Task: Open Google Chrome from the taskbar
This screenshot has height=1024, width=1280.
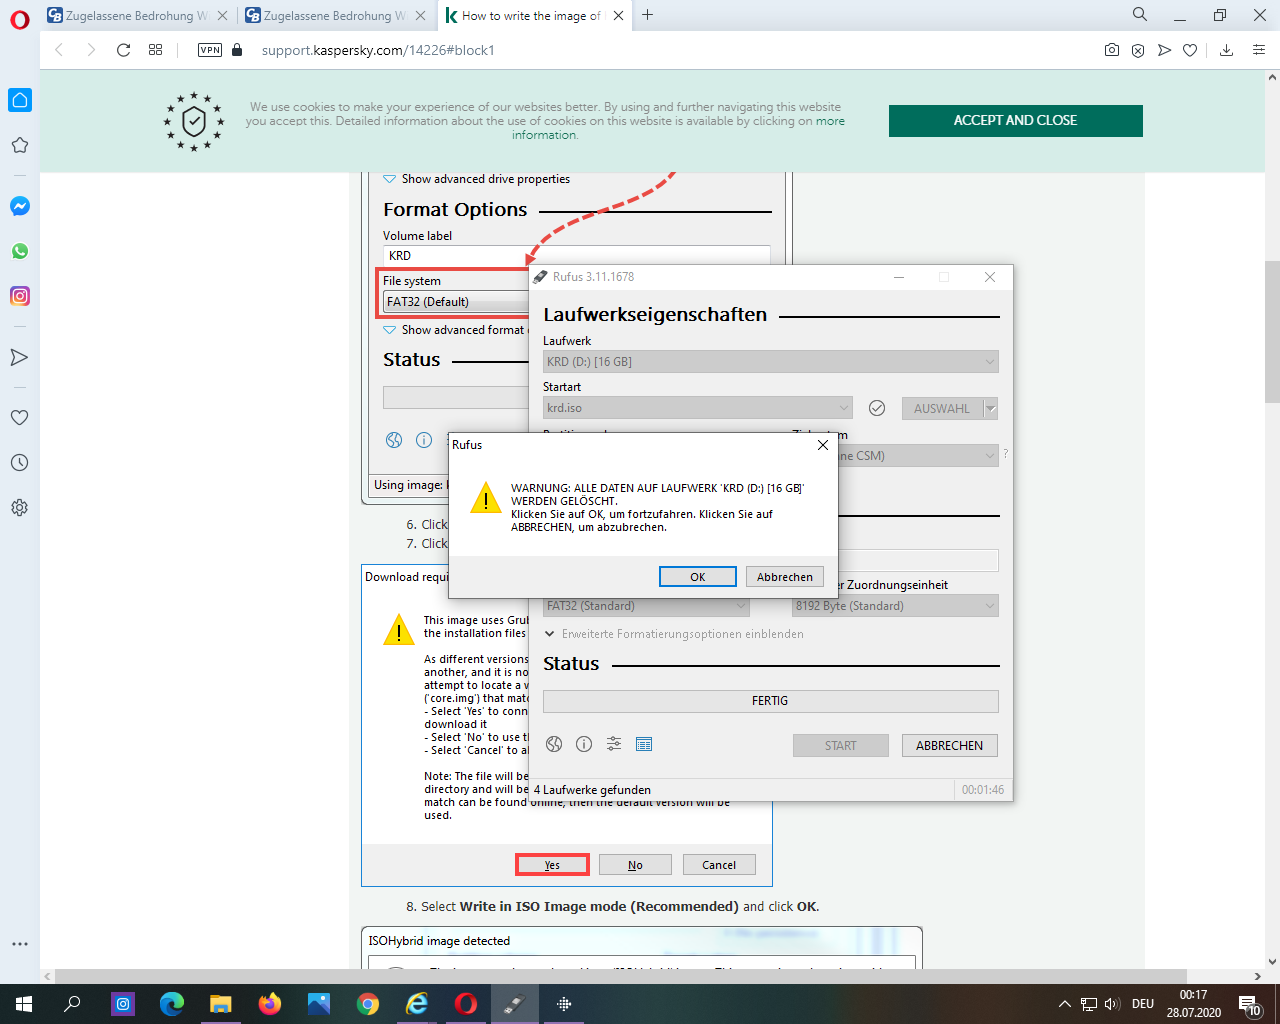Action: 368,1004
